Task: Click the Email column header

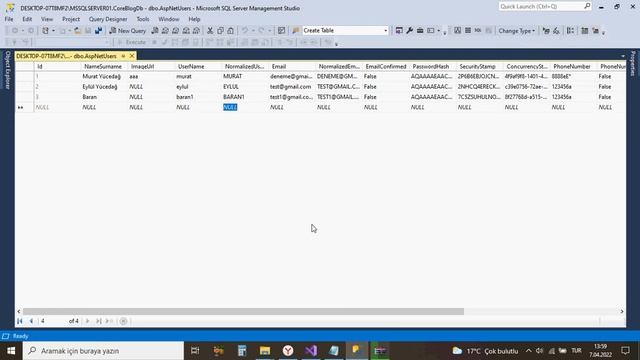Action: tap(292, 66)
